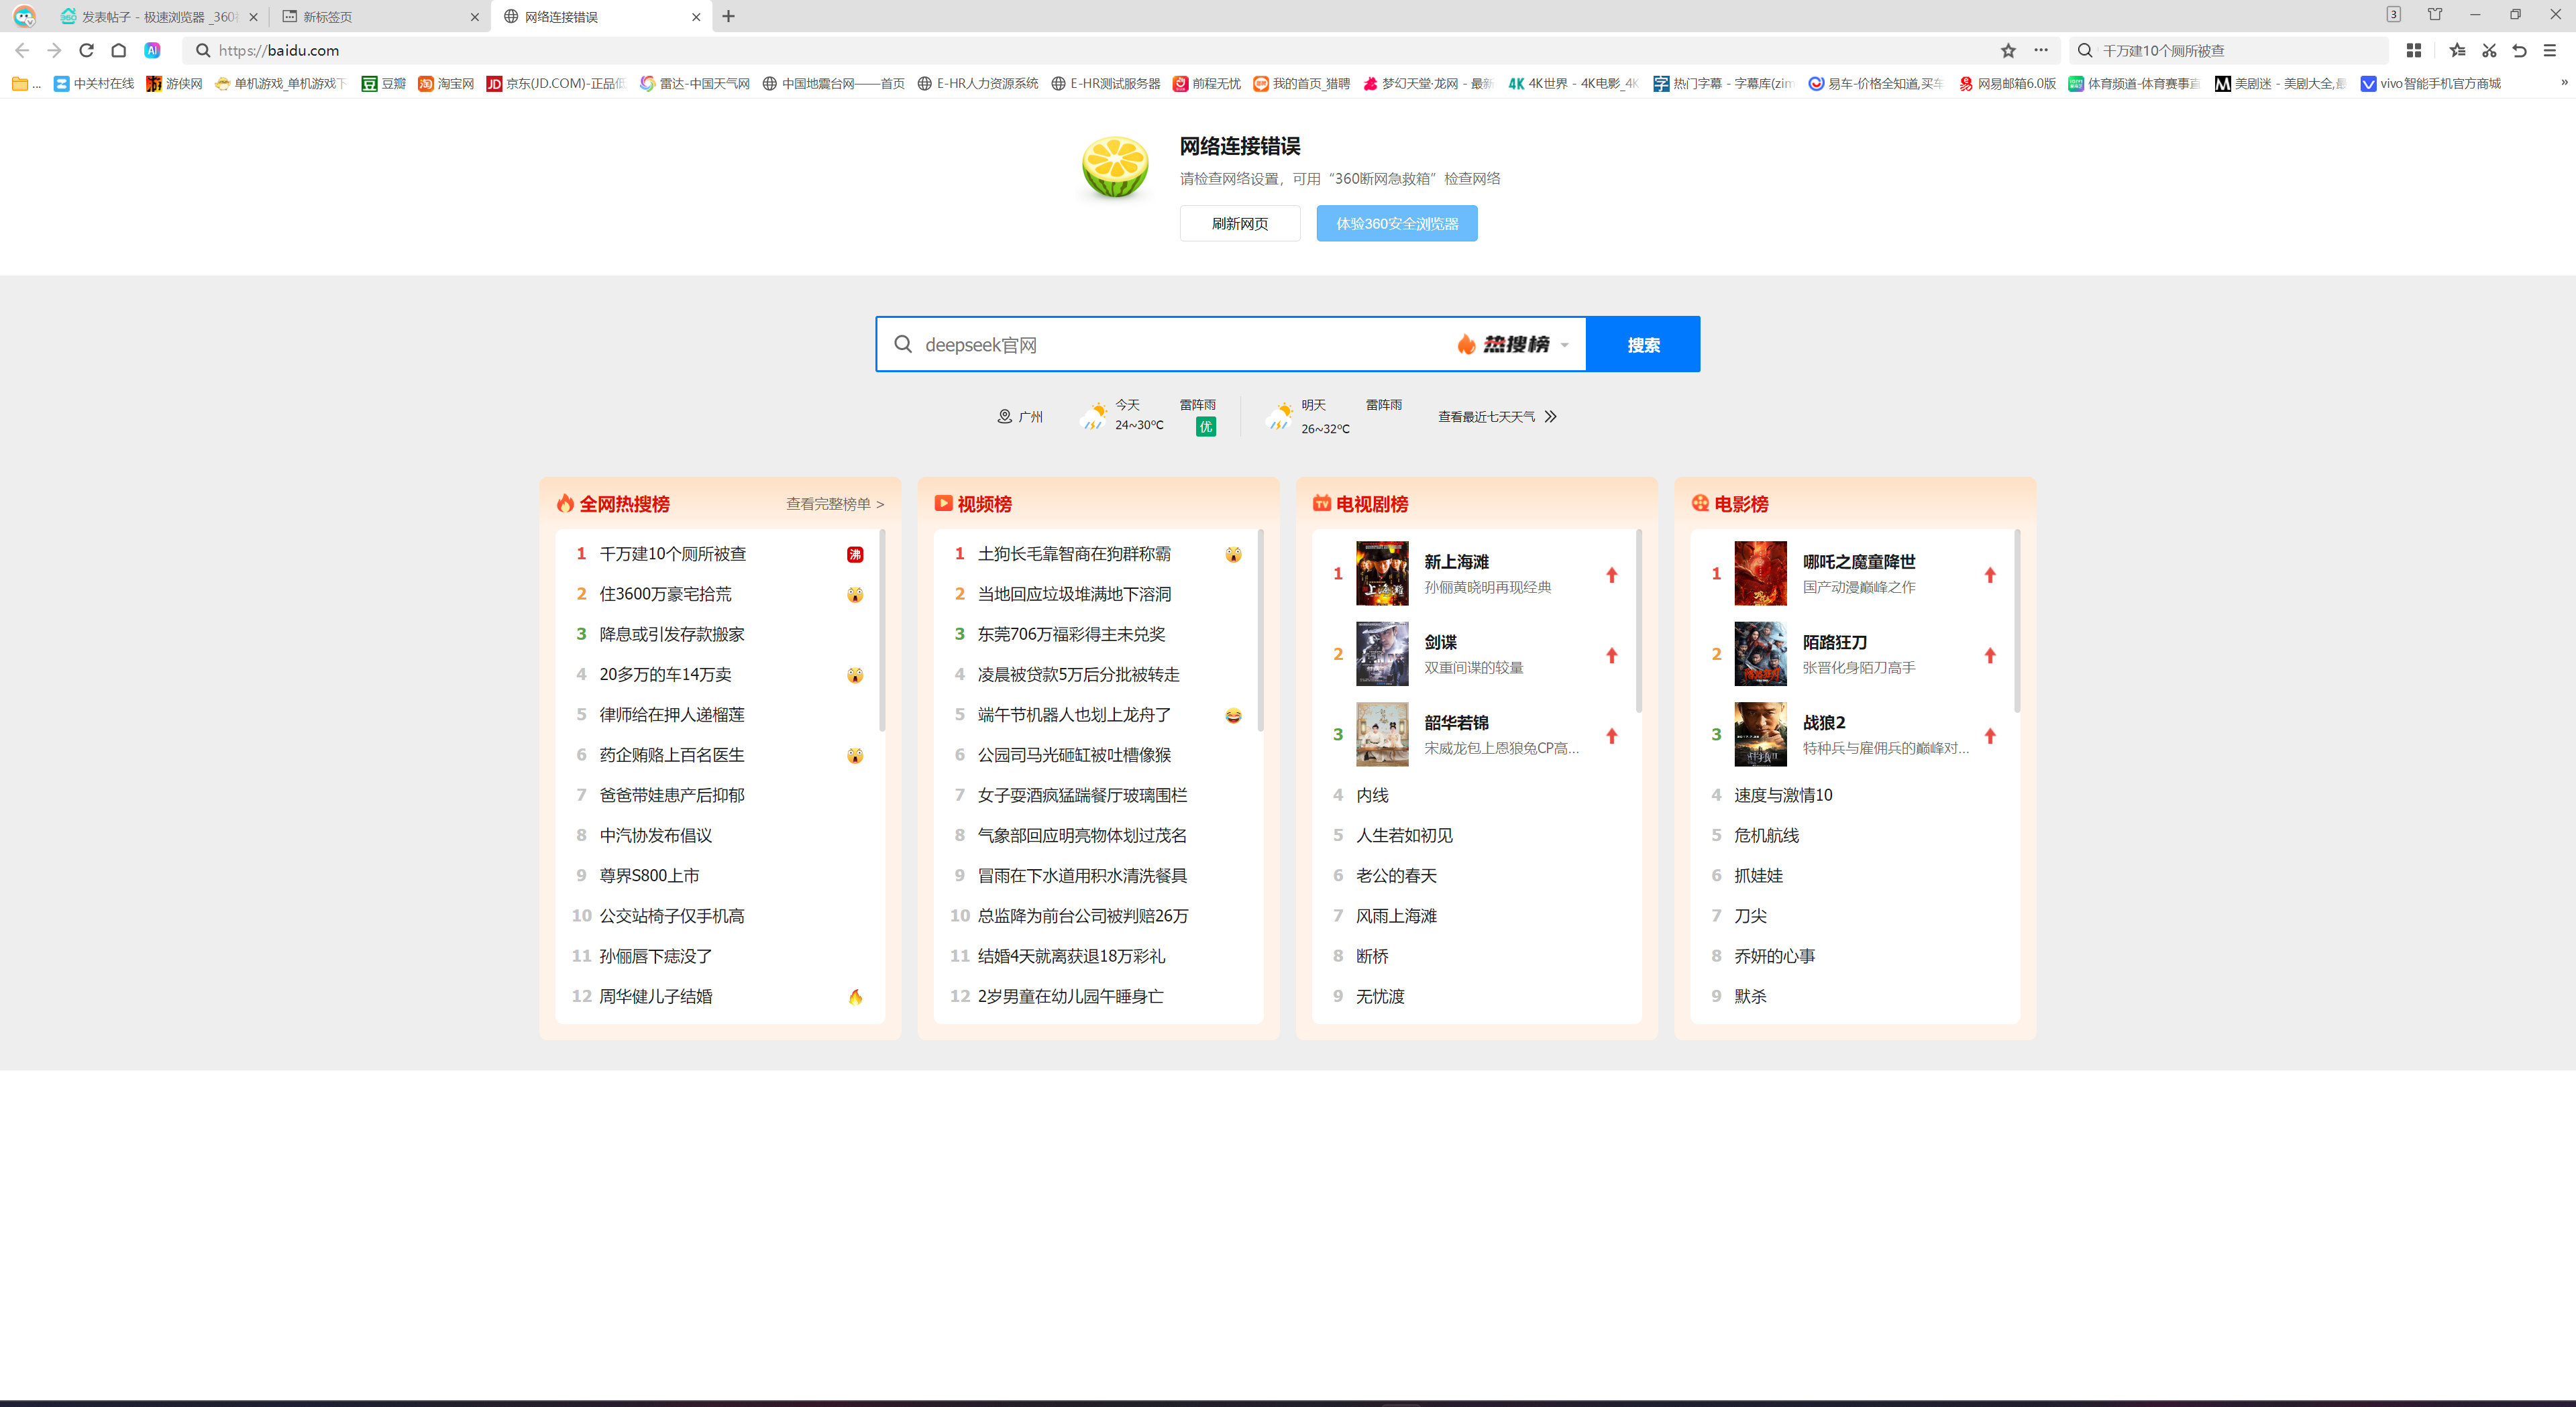Expand the hidden bookmarks overflow chevron
2576x1407 pixels.
[x=2563, y=83]
